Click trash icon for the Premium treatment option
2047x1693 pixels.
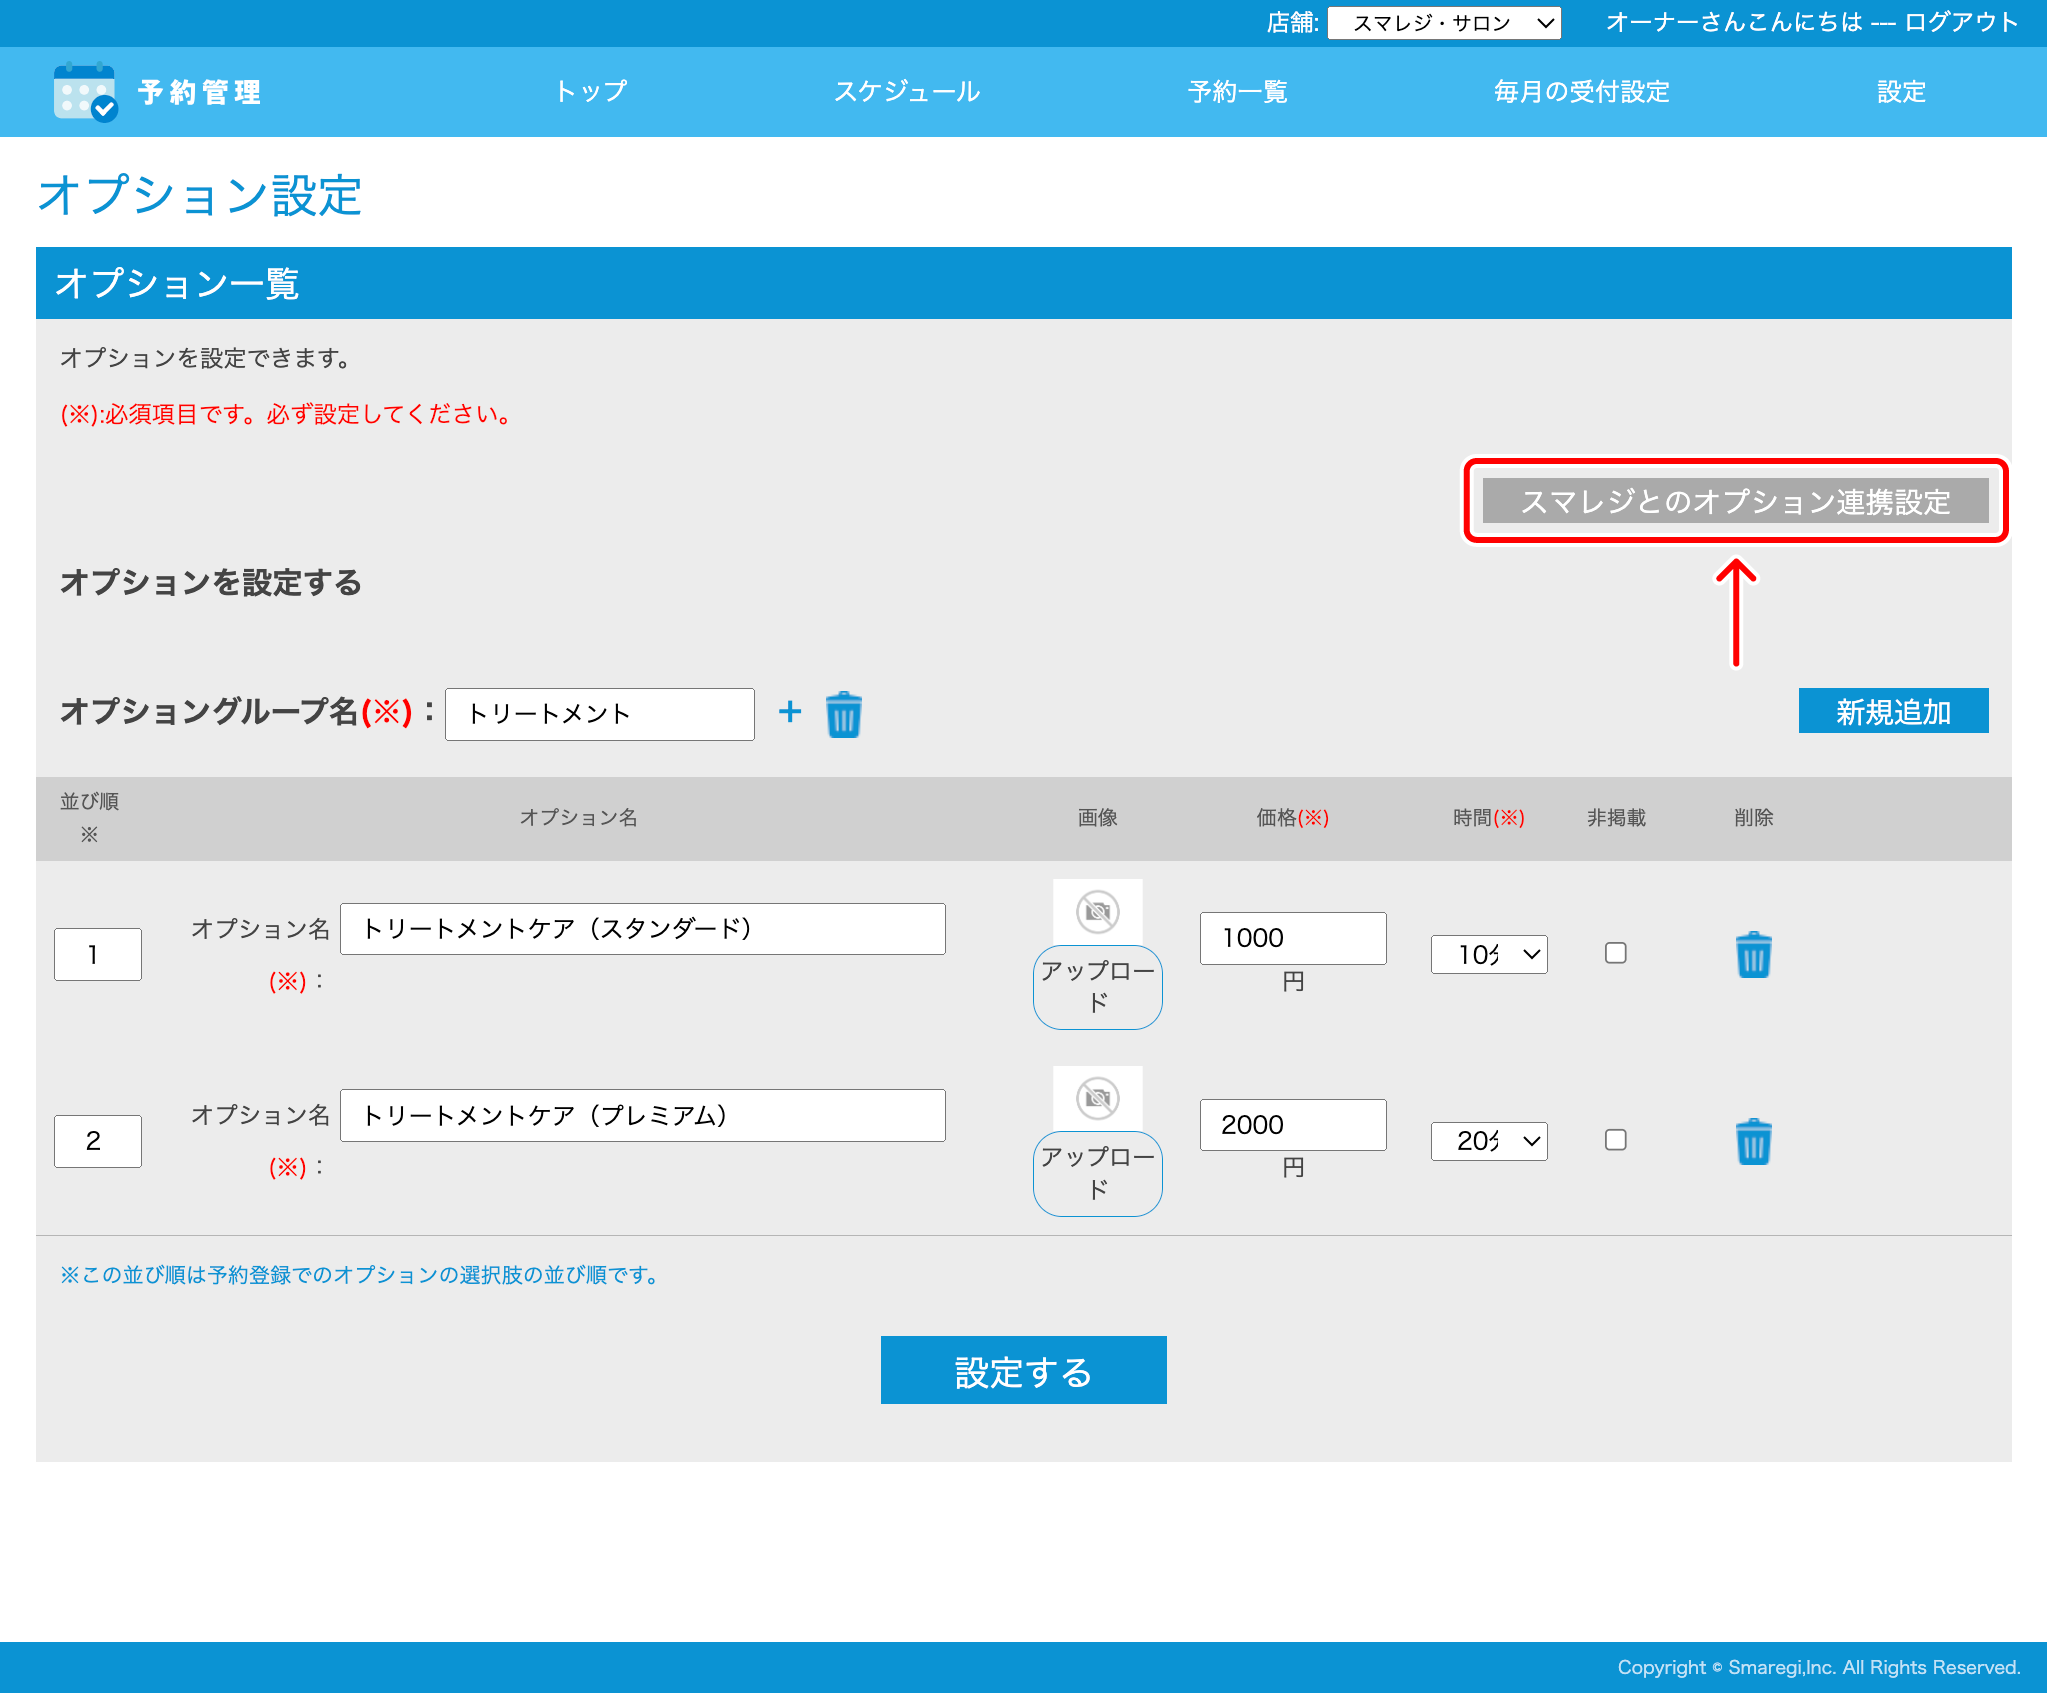[x=1753, y=1141]
